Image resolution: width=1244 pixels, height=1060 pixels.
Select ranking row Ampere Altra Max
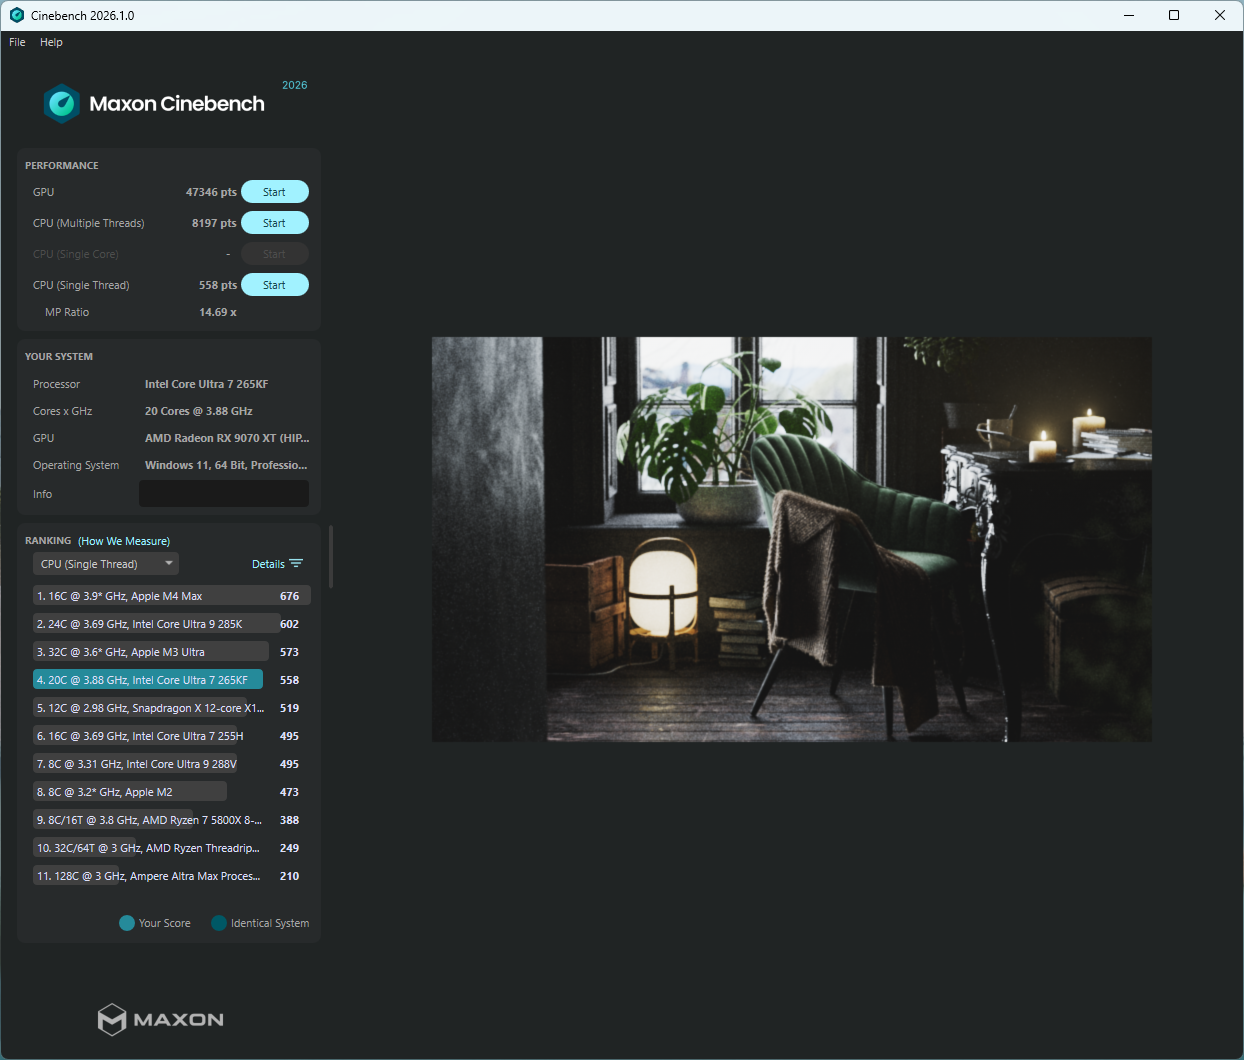(172, 876)
